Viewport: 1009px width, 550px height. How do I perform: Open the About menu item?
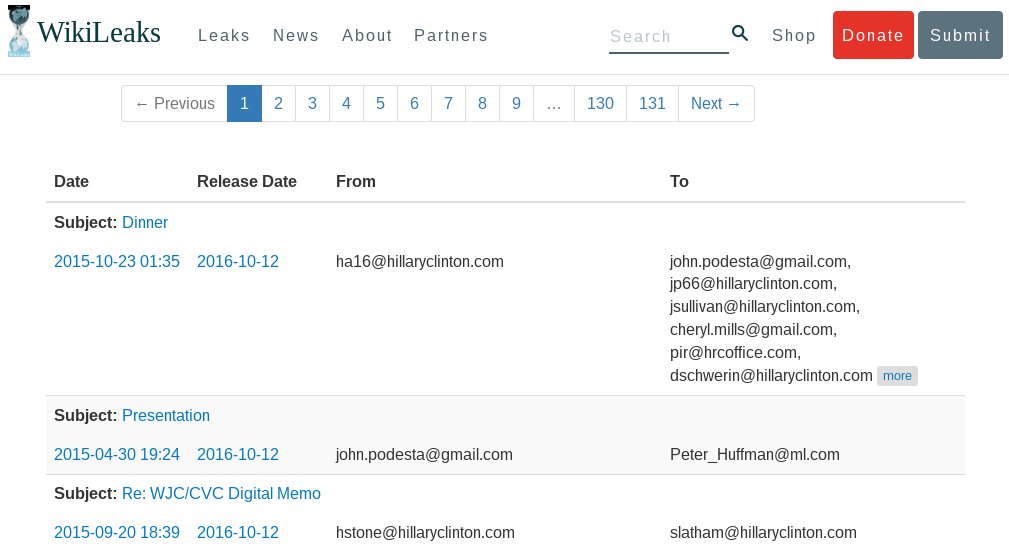pyautogui.click(x=367, y=35)
